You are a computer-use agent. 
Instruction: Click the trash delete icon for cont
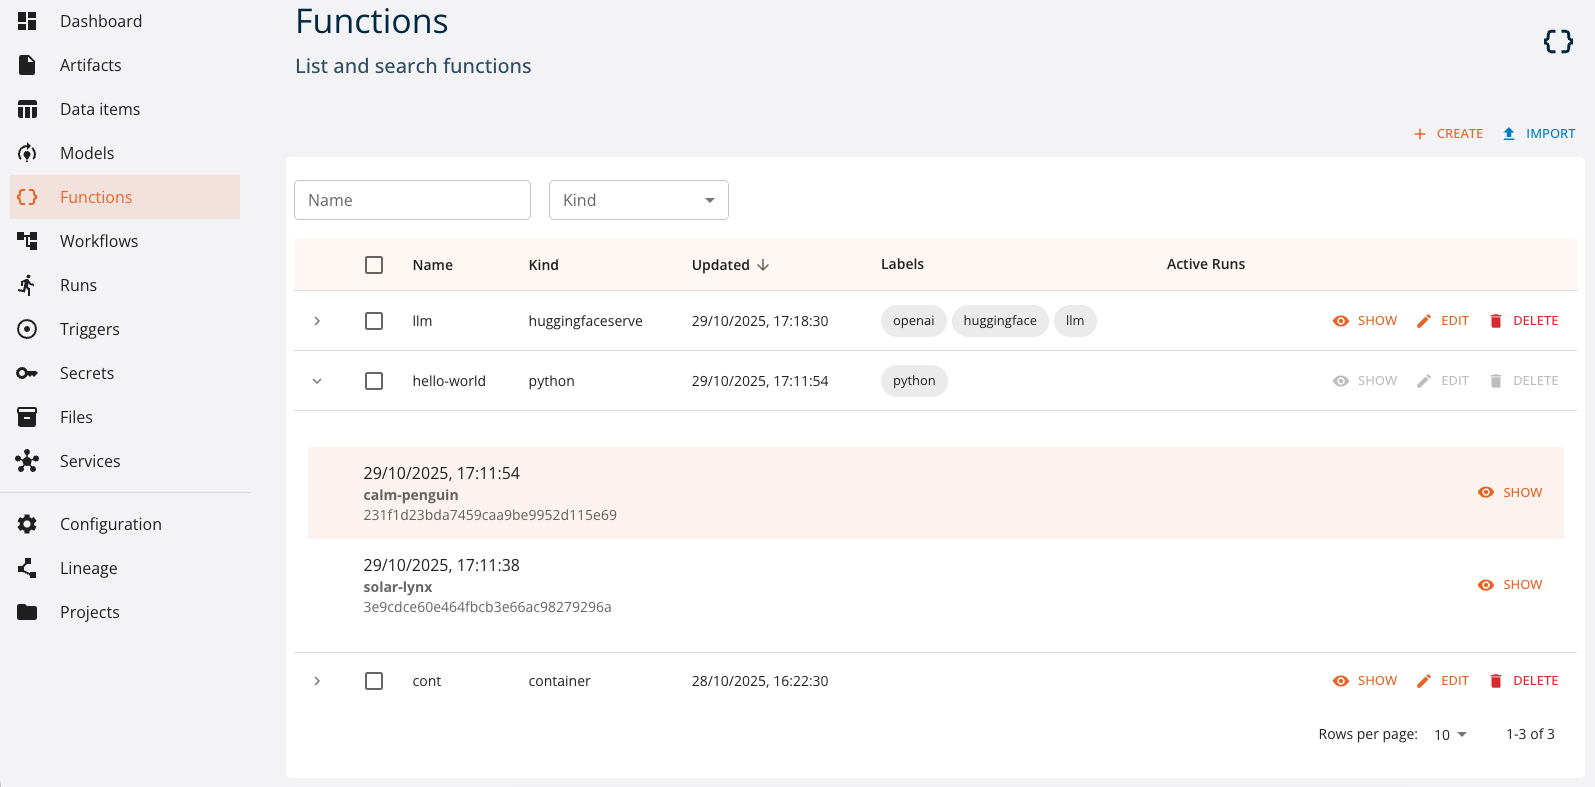[1496, 681]
